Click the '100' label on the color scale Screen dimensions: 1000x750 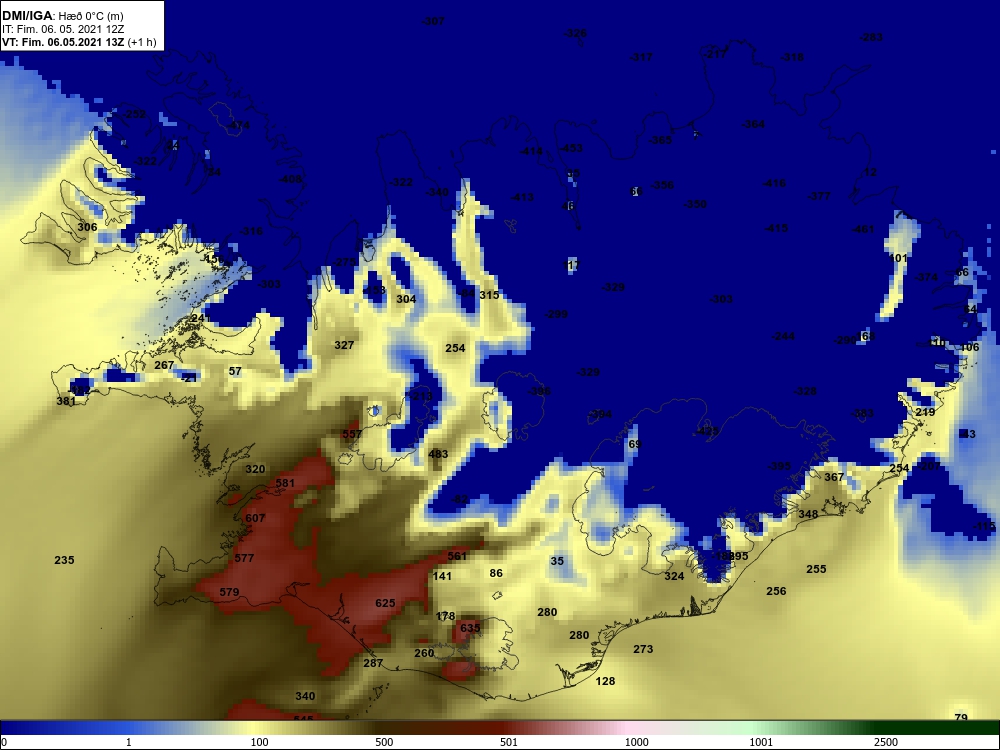pyautogui.click(x=260, y=742)
